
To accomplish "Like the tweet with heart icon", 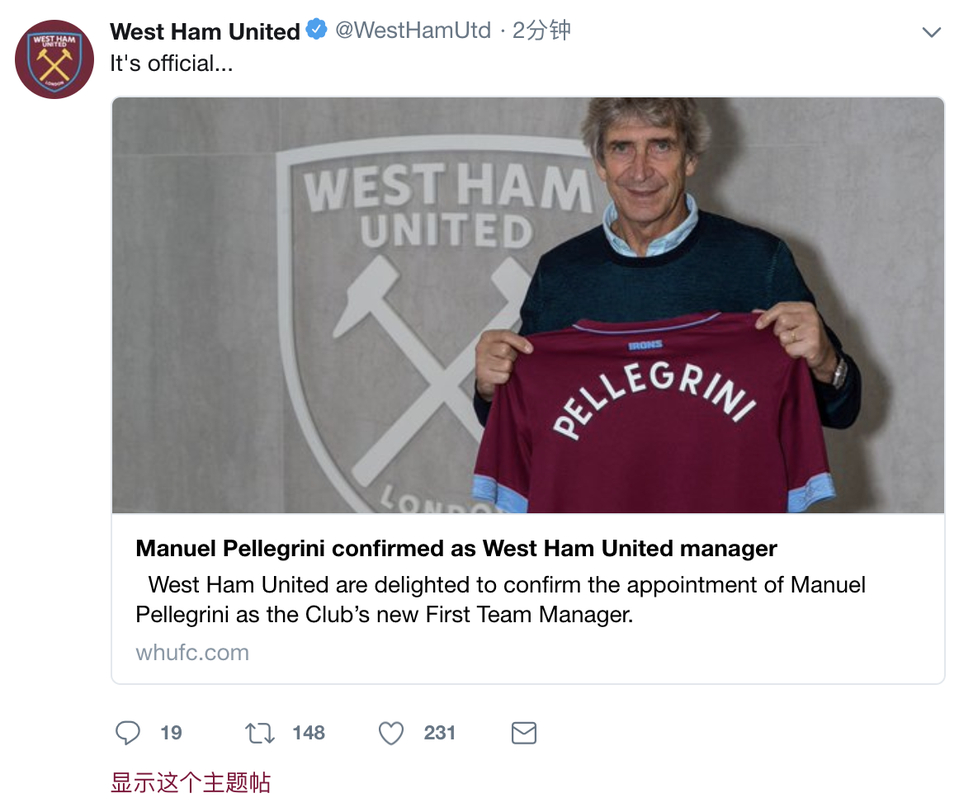I will point(391,733).
